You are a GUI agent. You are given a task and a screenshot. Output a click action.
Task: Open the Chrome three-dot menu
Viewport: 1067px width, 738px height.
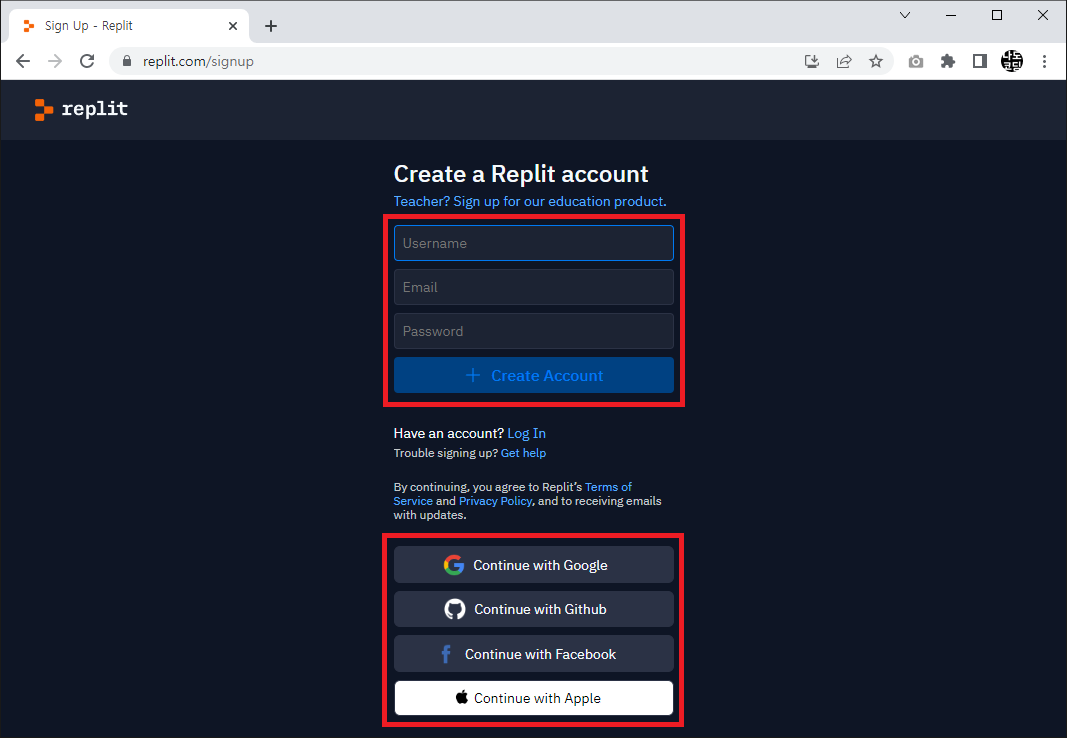coord(1045,61)
